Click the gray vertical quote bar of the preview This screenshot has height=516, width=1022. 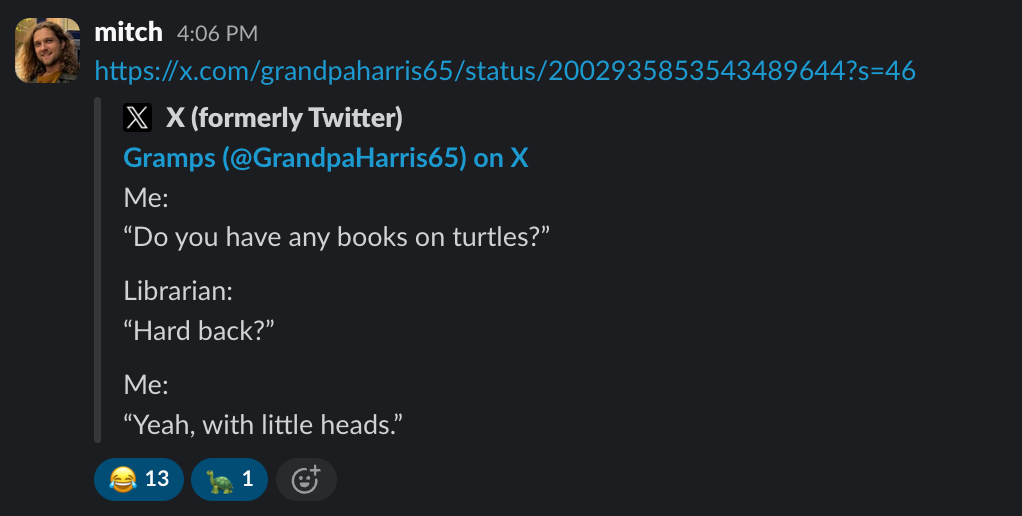[98, 270]
